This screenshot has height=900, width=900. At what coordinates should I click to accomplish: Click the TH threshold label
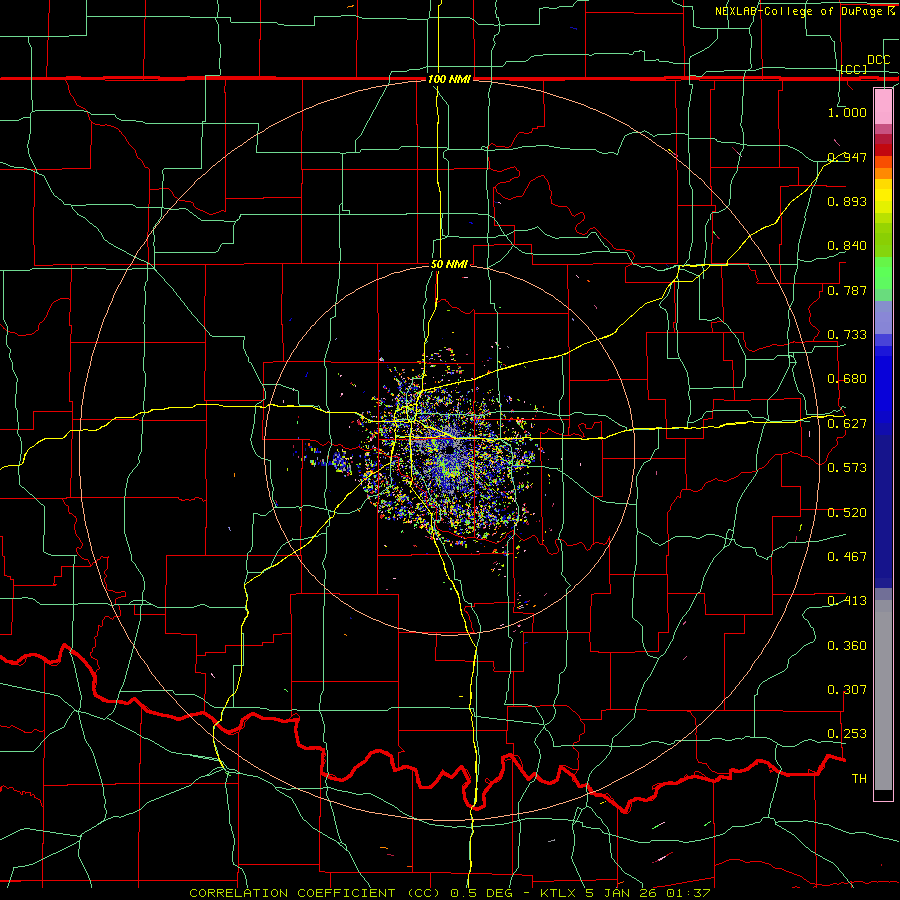coord(859,778)
